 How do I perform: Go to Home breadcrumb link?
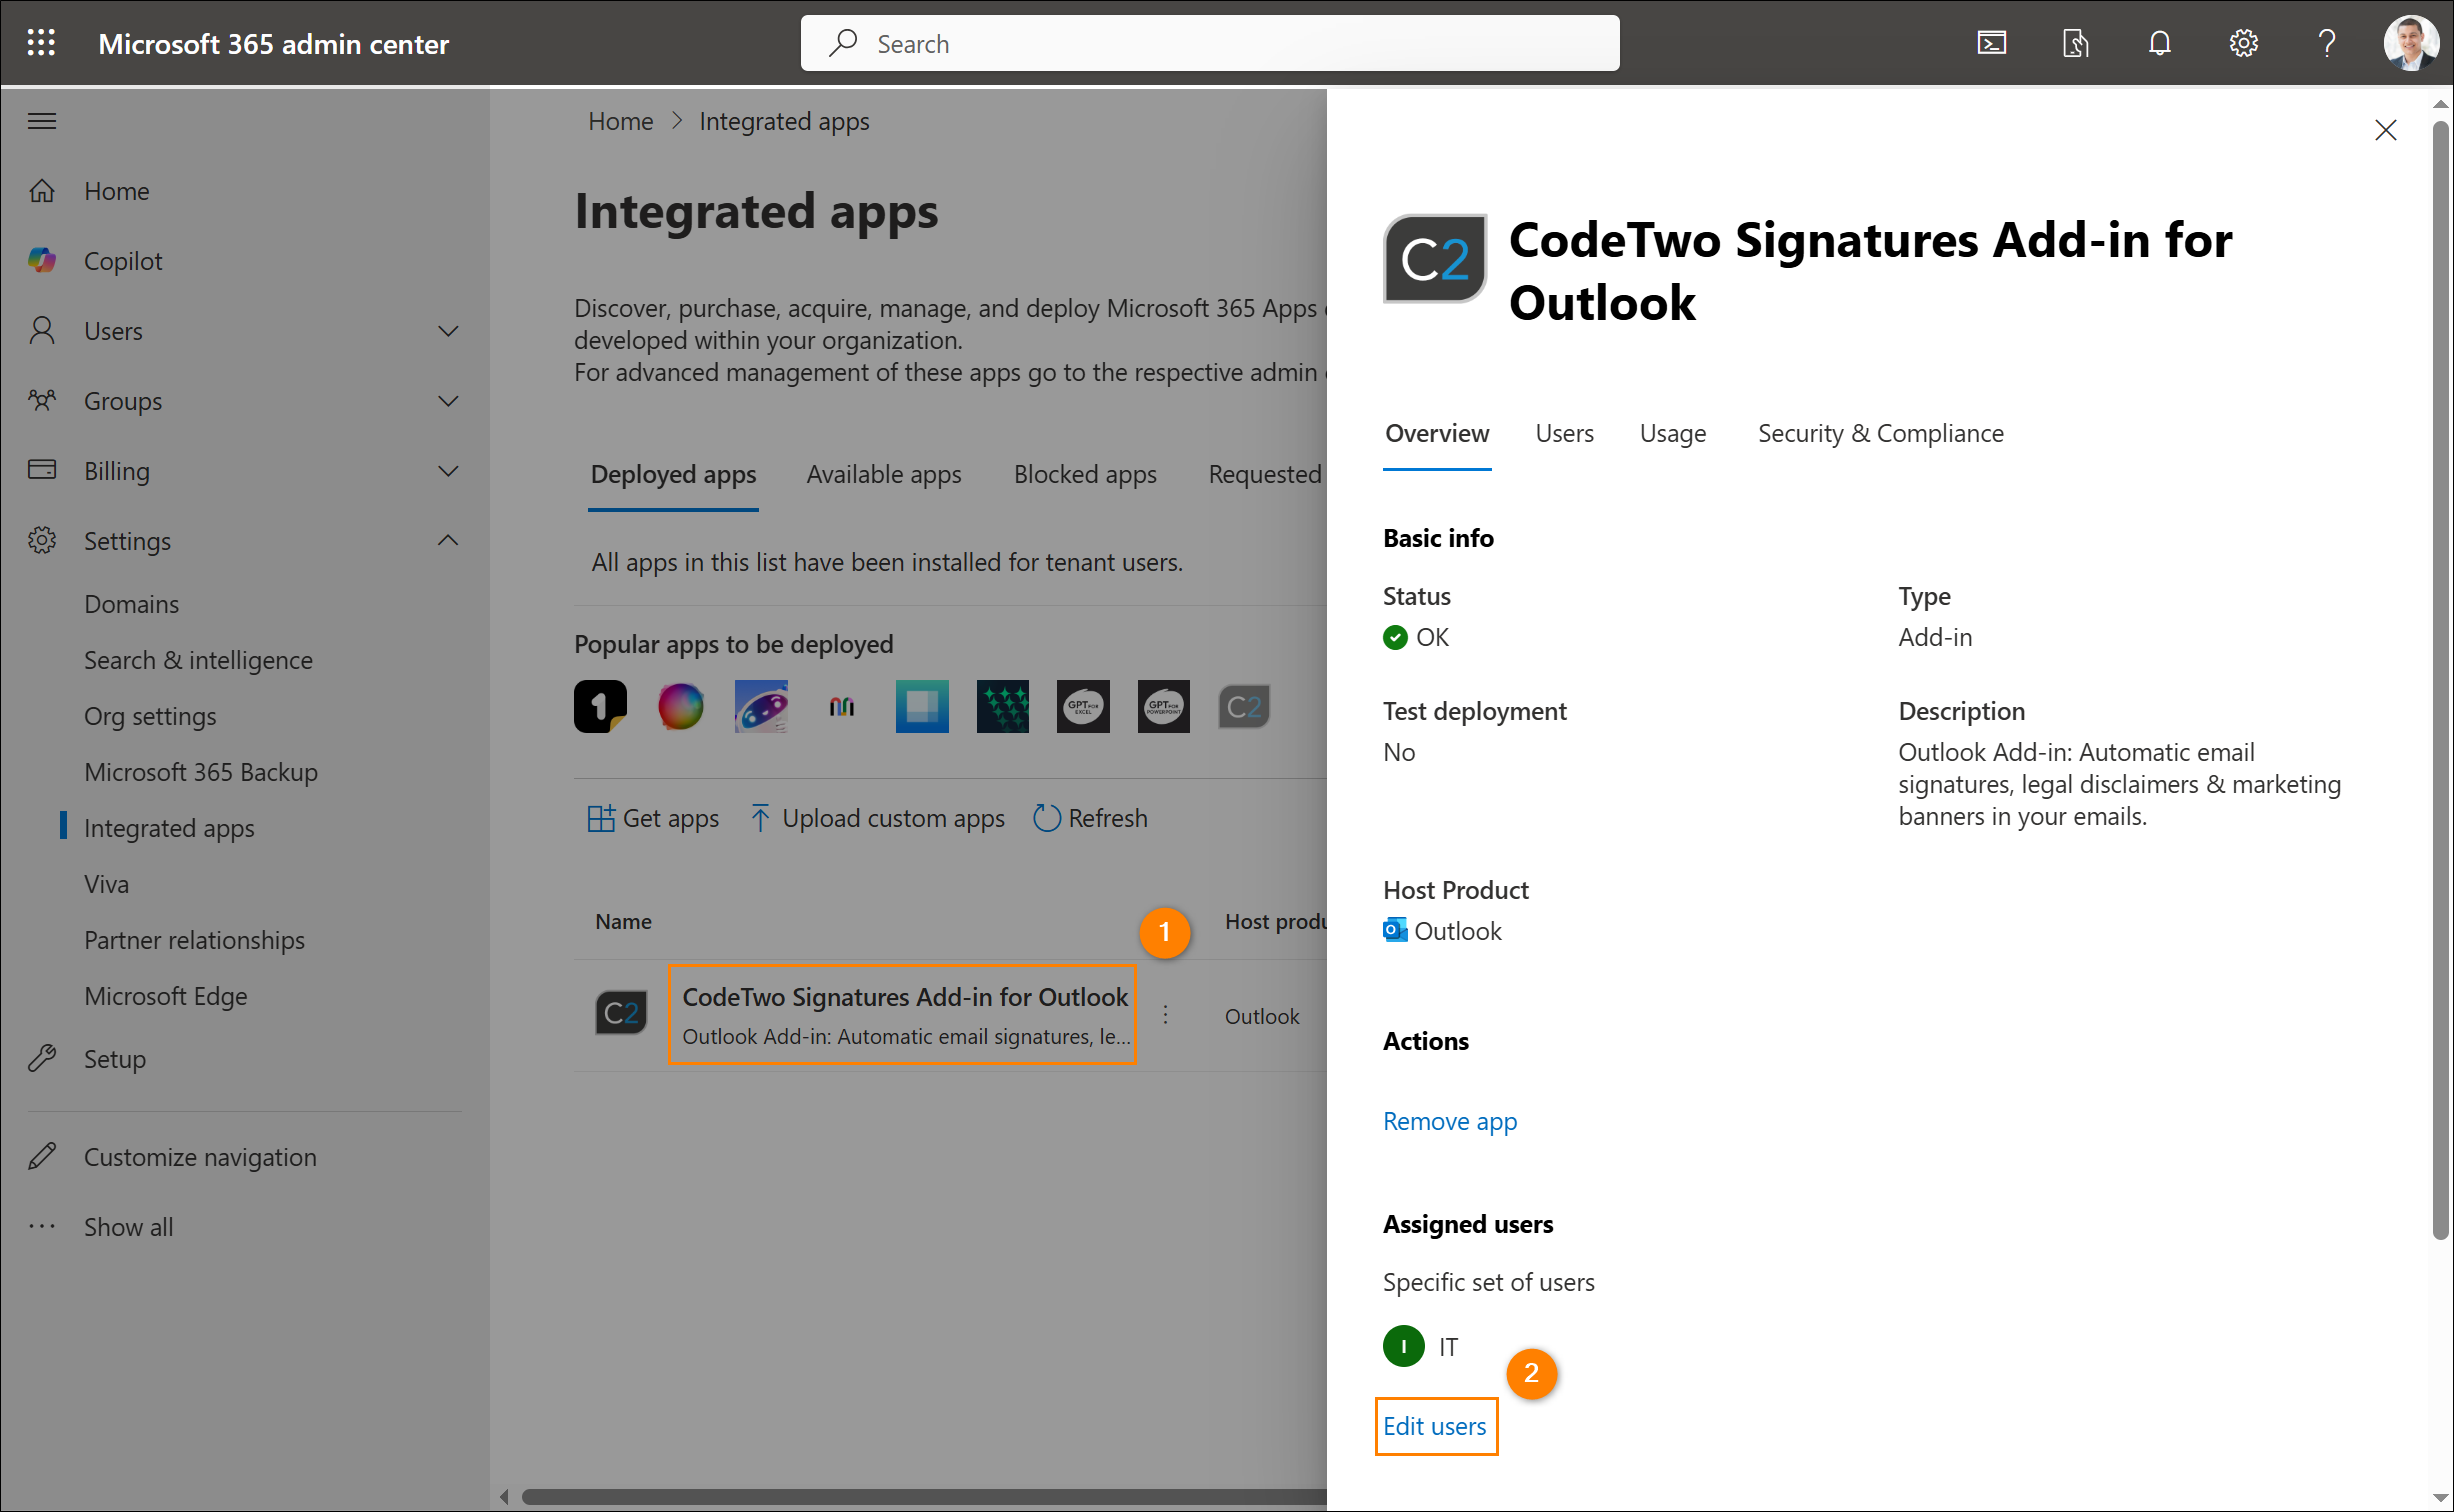pyautogui.click(x=621, y=121)
